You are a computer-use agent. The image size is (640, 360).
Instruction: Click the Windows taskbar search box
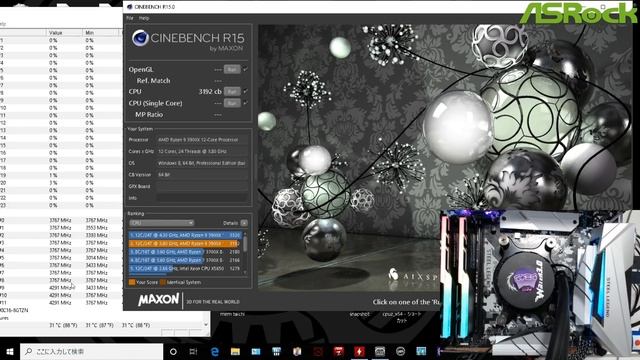91,351
